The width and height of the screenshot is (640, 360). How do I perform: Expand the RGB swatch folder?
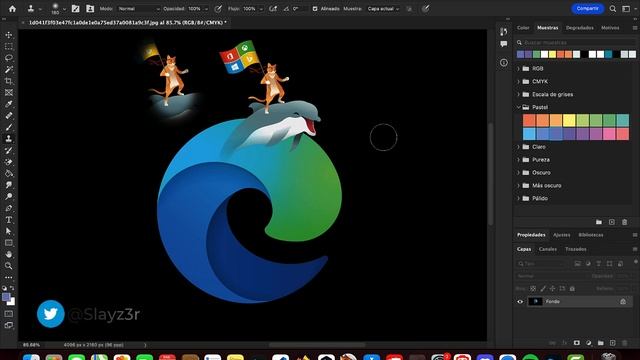click(518, 69)
